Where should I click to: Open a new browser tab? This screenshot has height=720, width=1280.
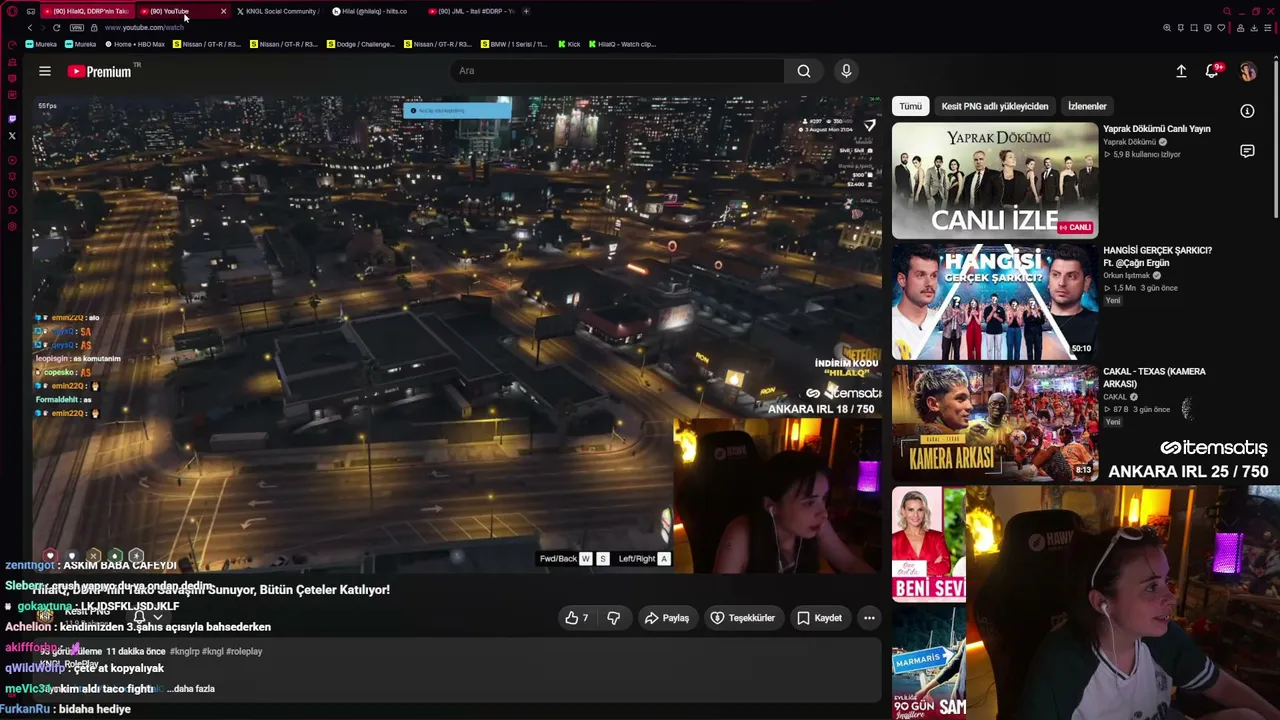point(526,11)
